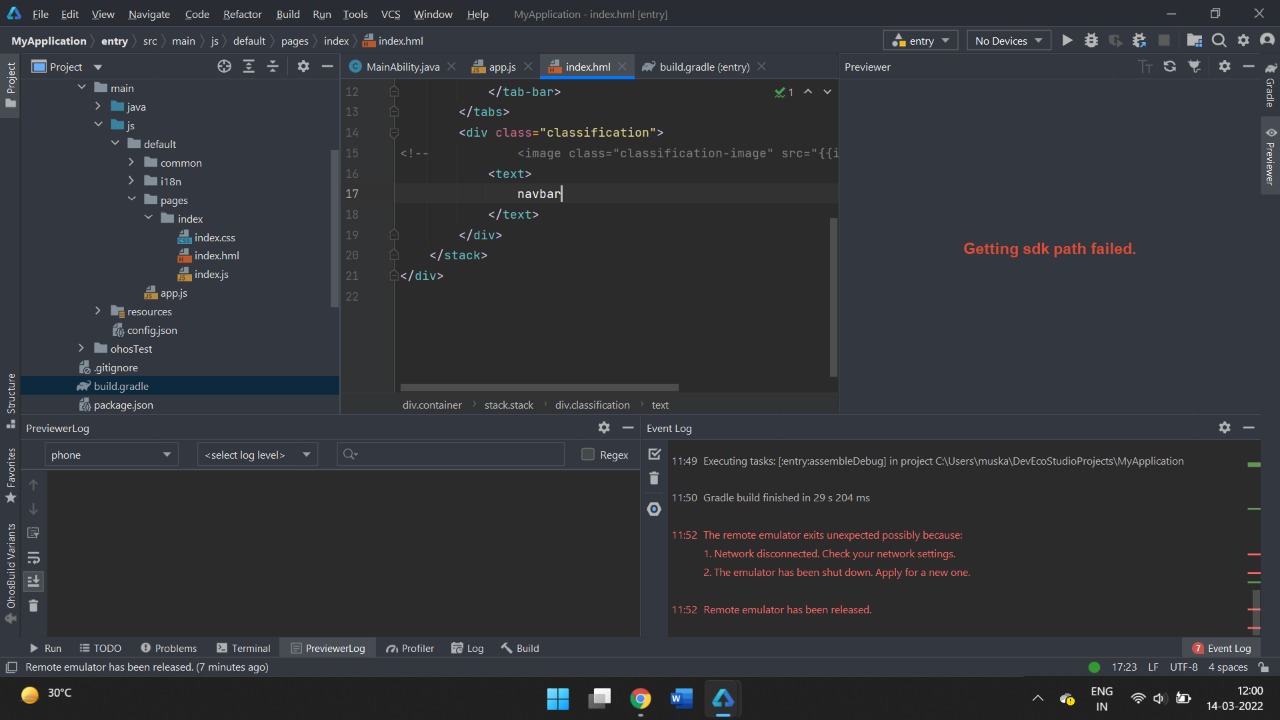Toggle soft-wrap in PreviewerLog

click(33, 557)
